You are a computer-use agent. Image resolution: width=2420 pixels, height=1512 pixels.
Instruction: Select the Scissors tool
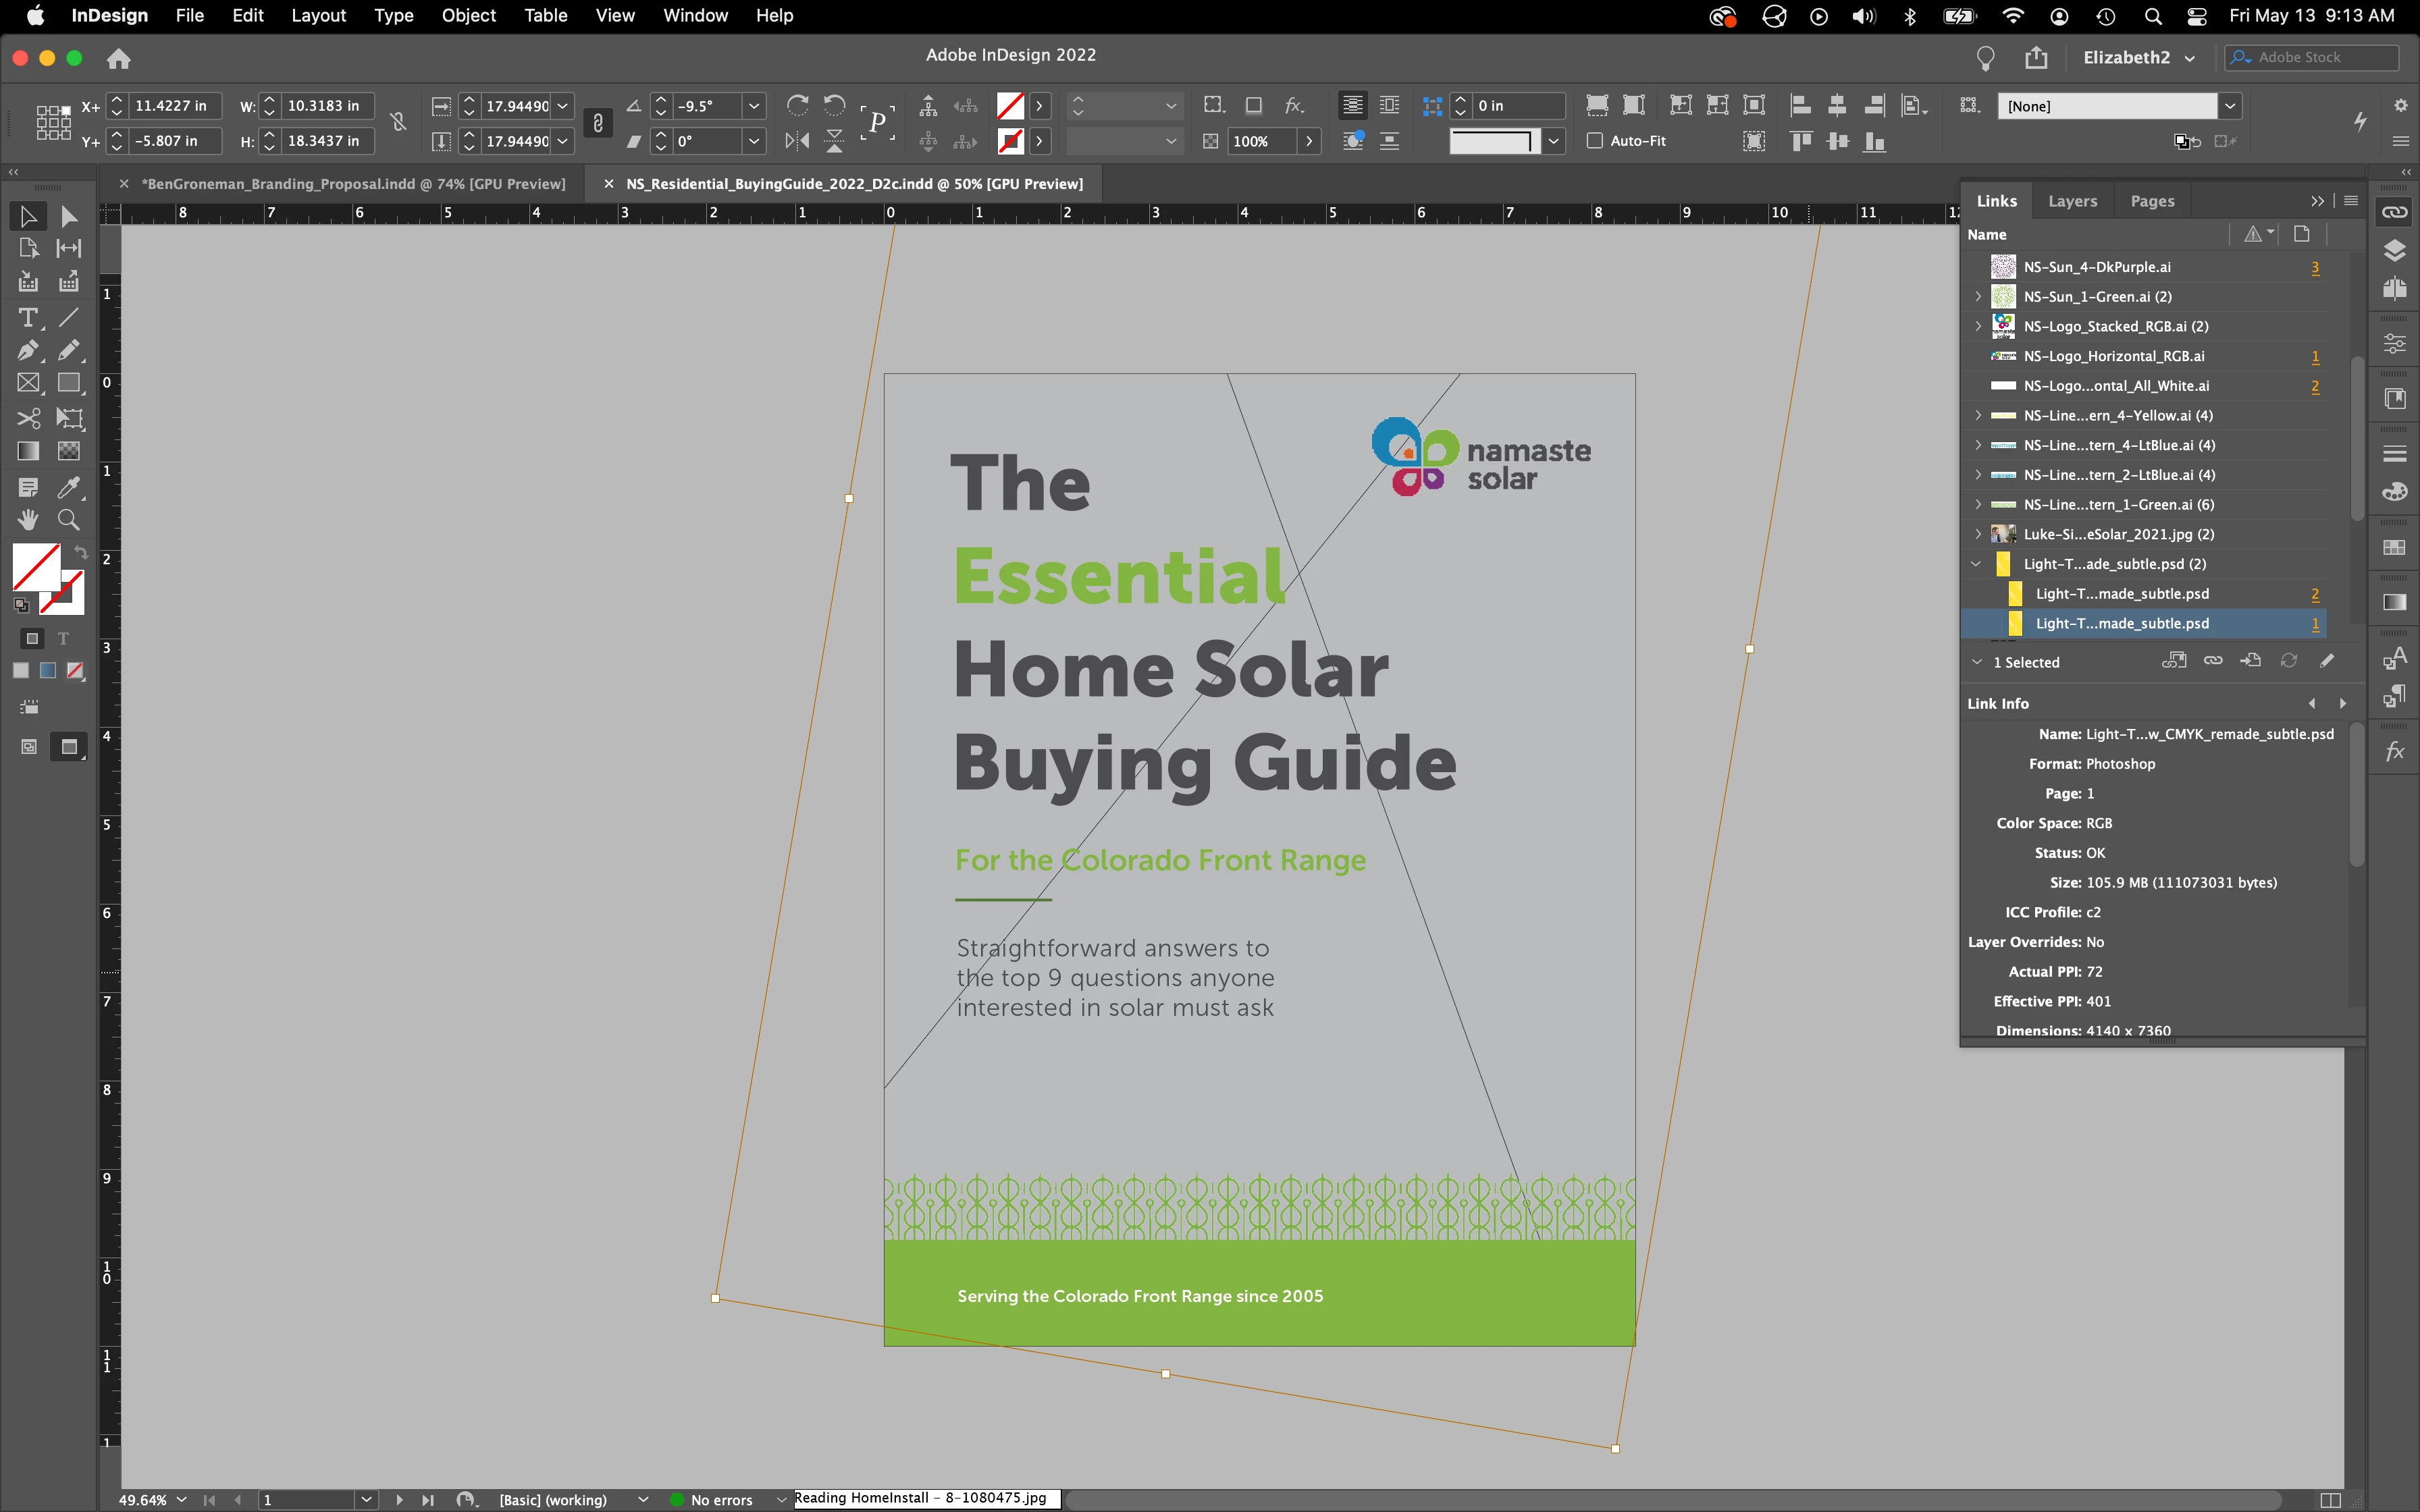pyautogui.click(x=28, y=418)
